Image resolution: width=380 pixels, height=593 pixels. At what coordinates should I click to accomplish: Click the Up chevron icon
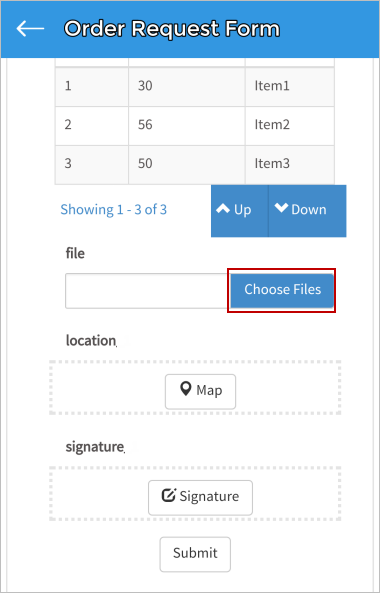[x=223, y=209]
